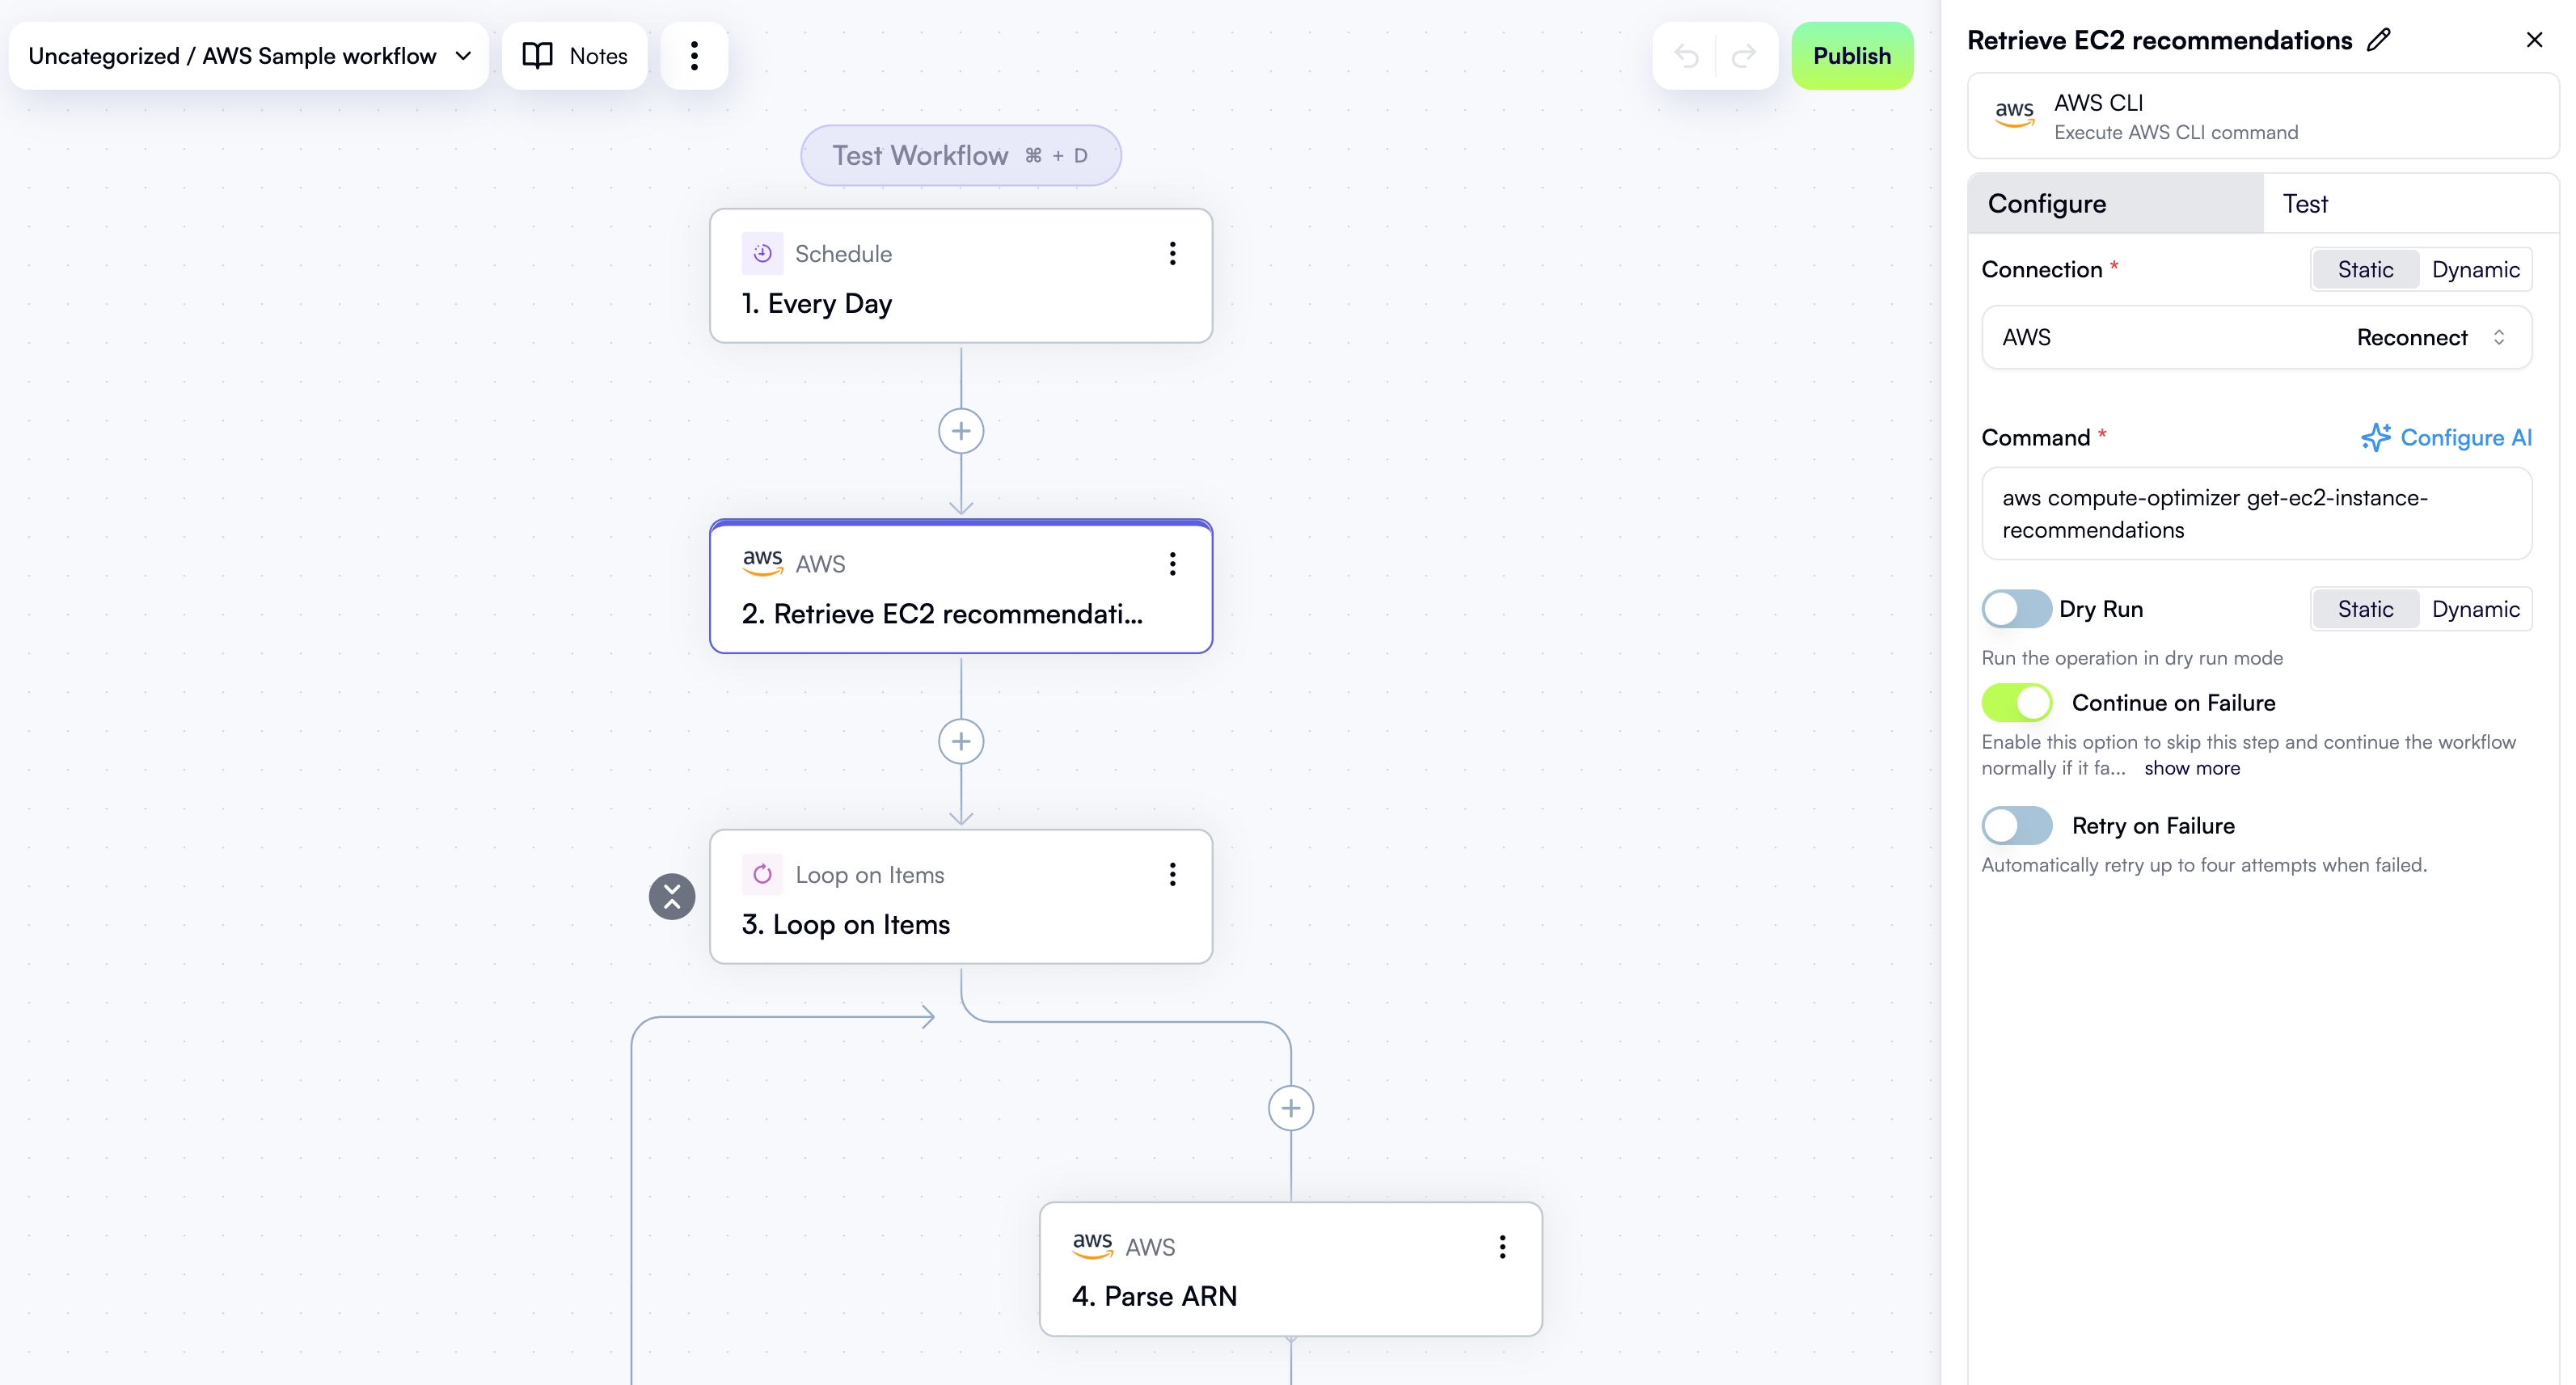The height and width of the screenshot is (1385, 2576).
Task: Open the Loop on Items step menu
Action: [1172, 874]
